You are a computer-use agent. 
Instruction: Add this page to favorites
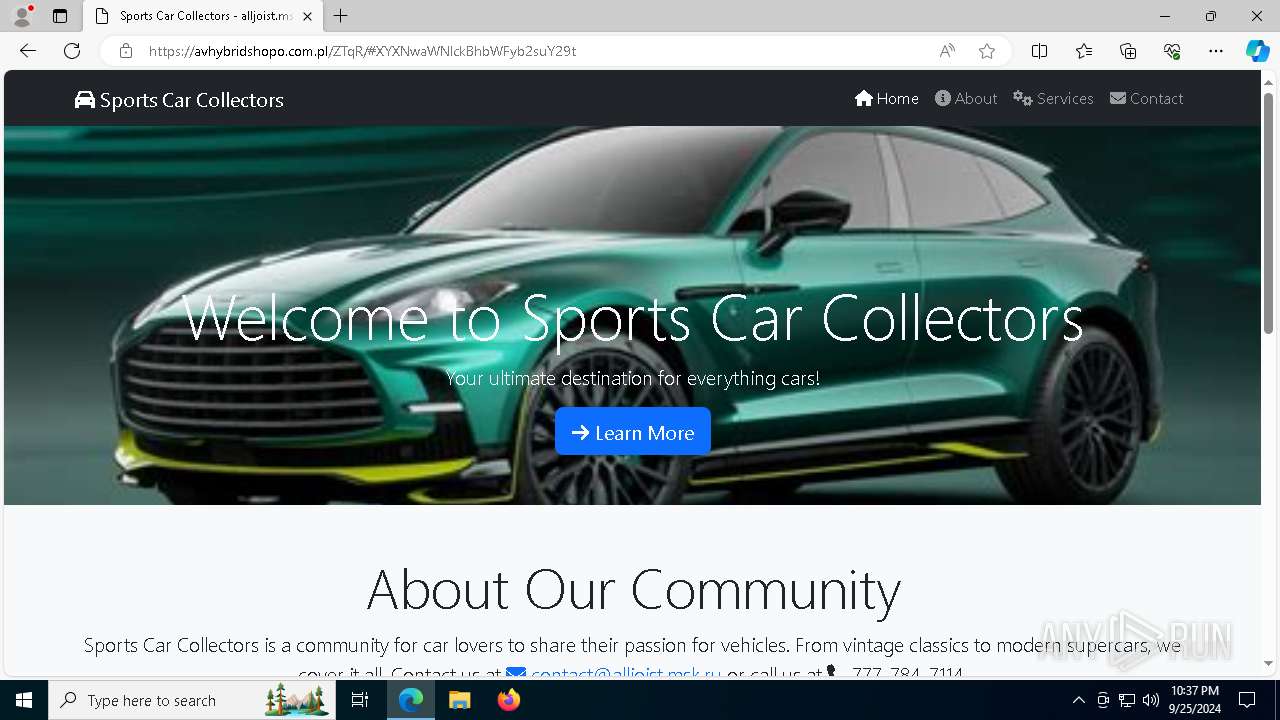[987, 51]
